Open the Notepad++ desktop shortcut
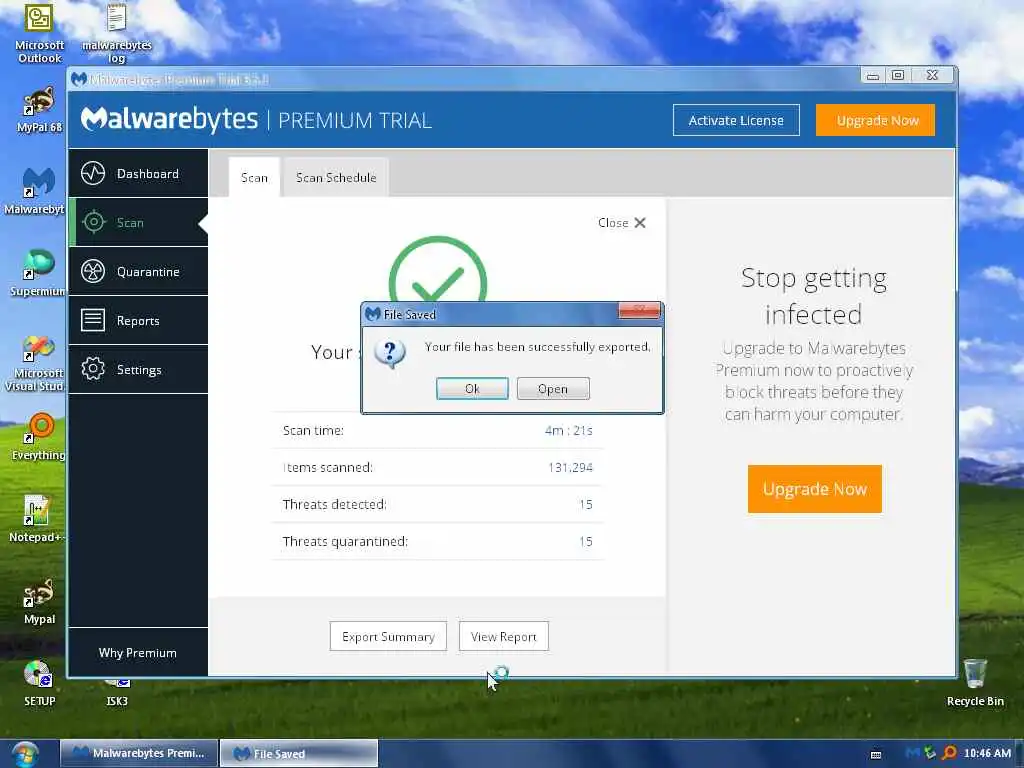The image size is (1024, 768). [x=37, y=519]
